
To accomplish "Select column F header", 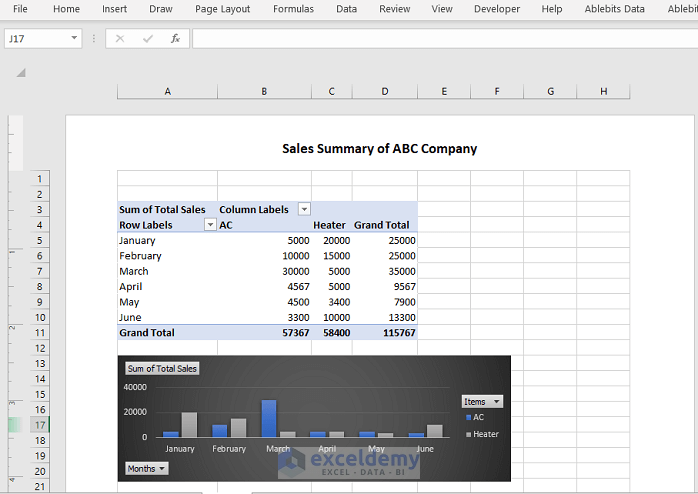I will tap(497, 91).
